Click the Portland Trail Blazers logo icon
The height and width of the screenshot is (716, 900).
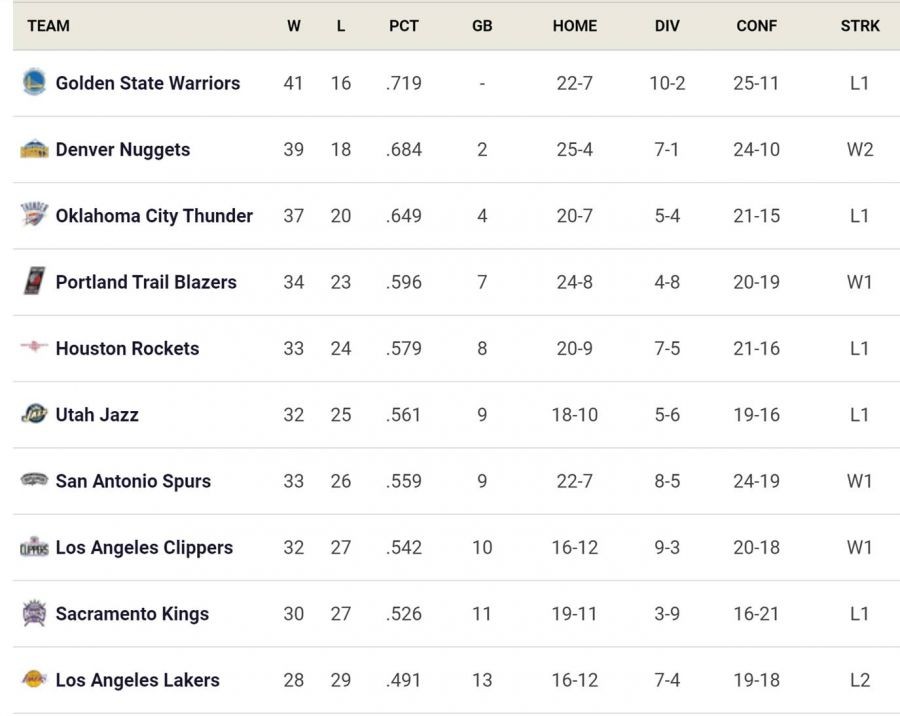[34, 282]
